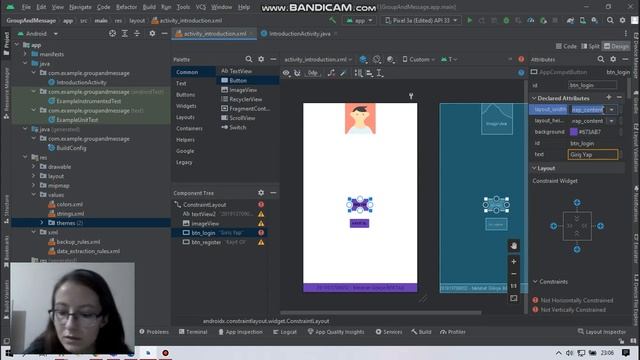The height and width of the screenshot is (360, 640).
Task: Open layout_width value dropdown
Action: click(611, 109)
